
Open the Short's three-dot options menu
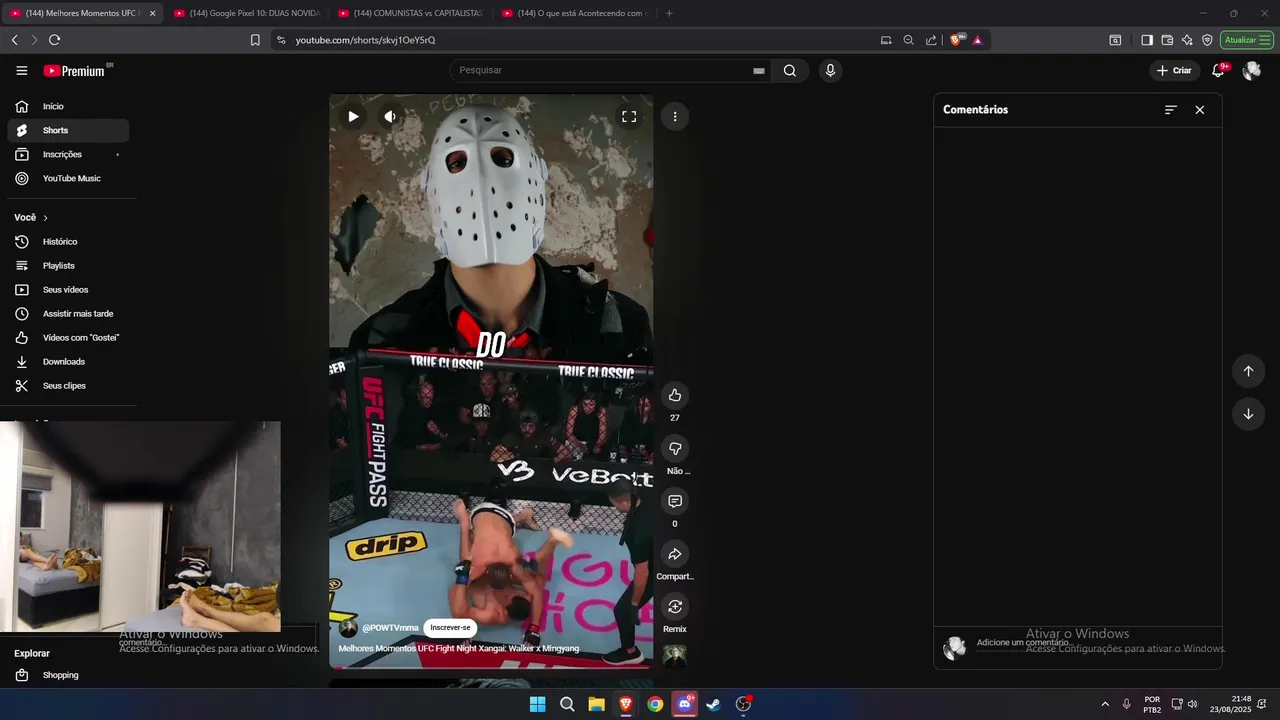[x=675, y=116]
